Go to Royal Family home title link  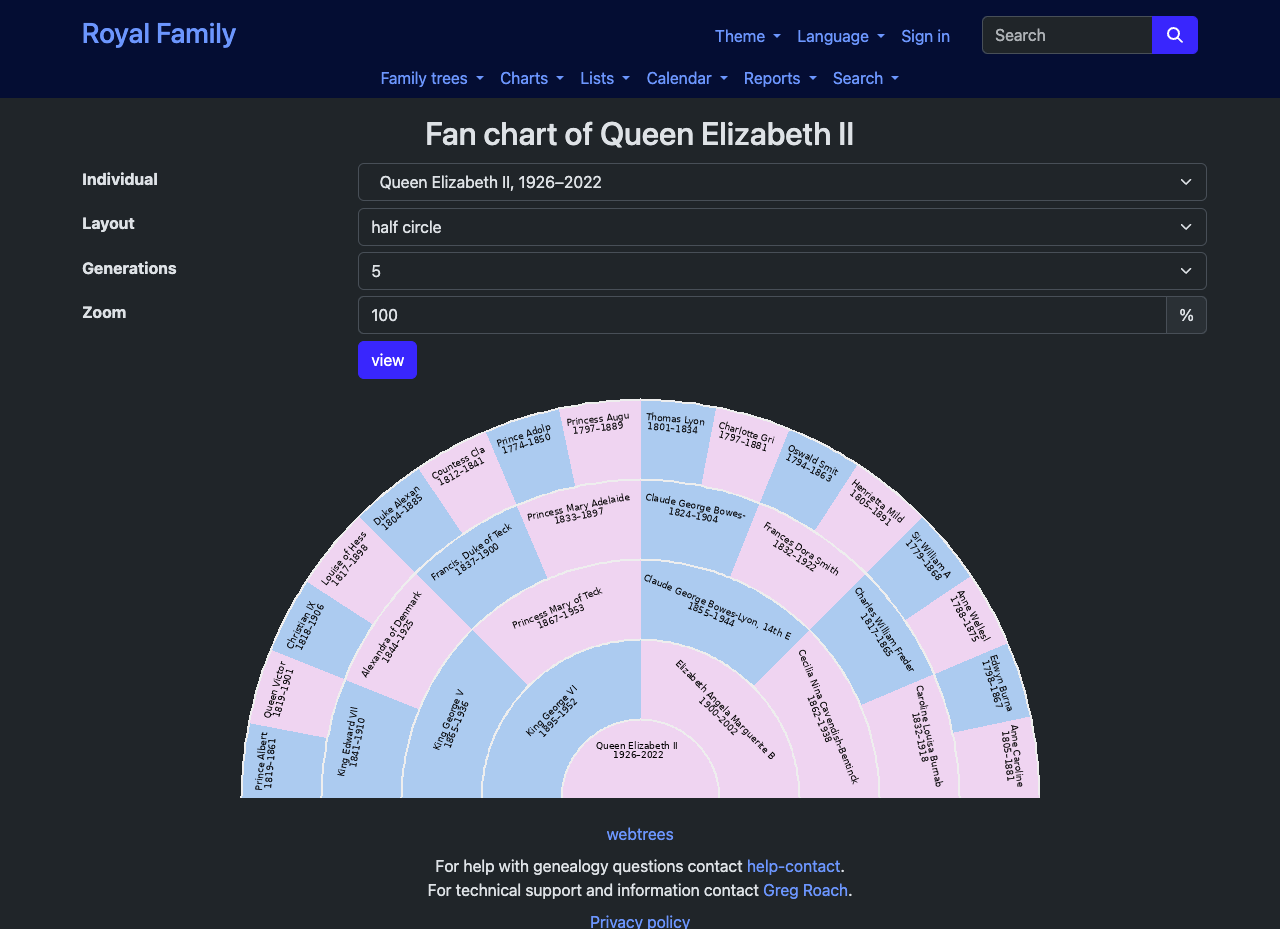159,33
